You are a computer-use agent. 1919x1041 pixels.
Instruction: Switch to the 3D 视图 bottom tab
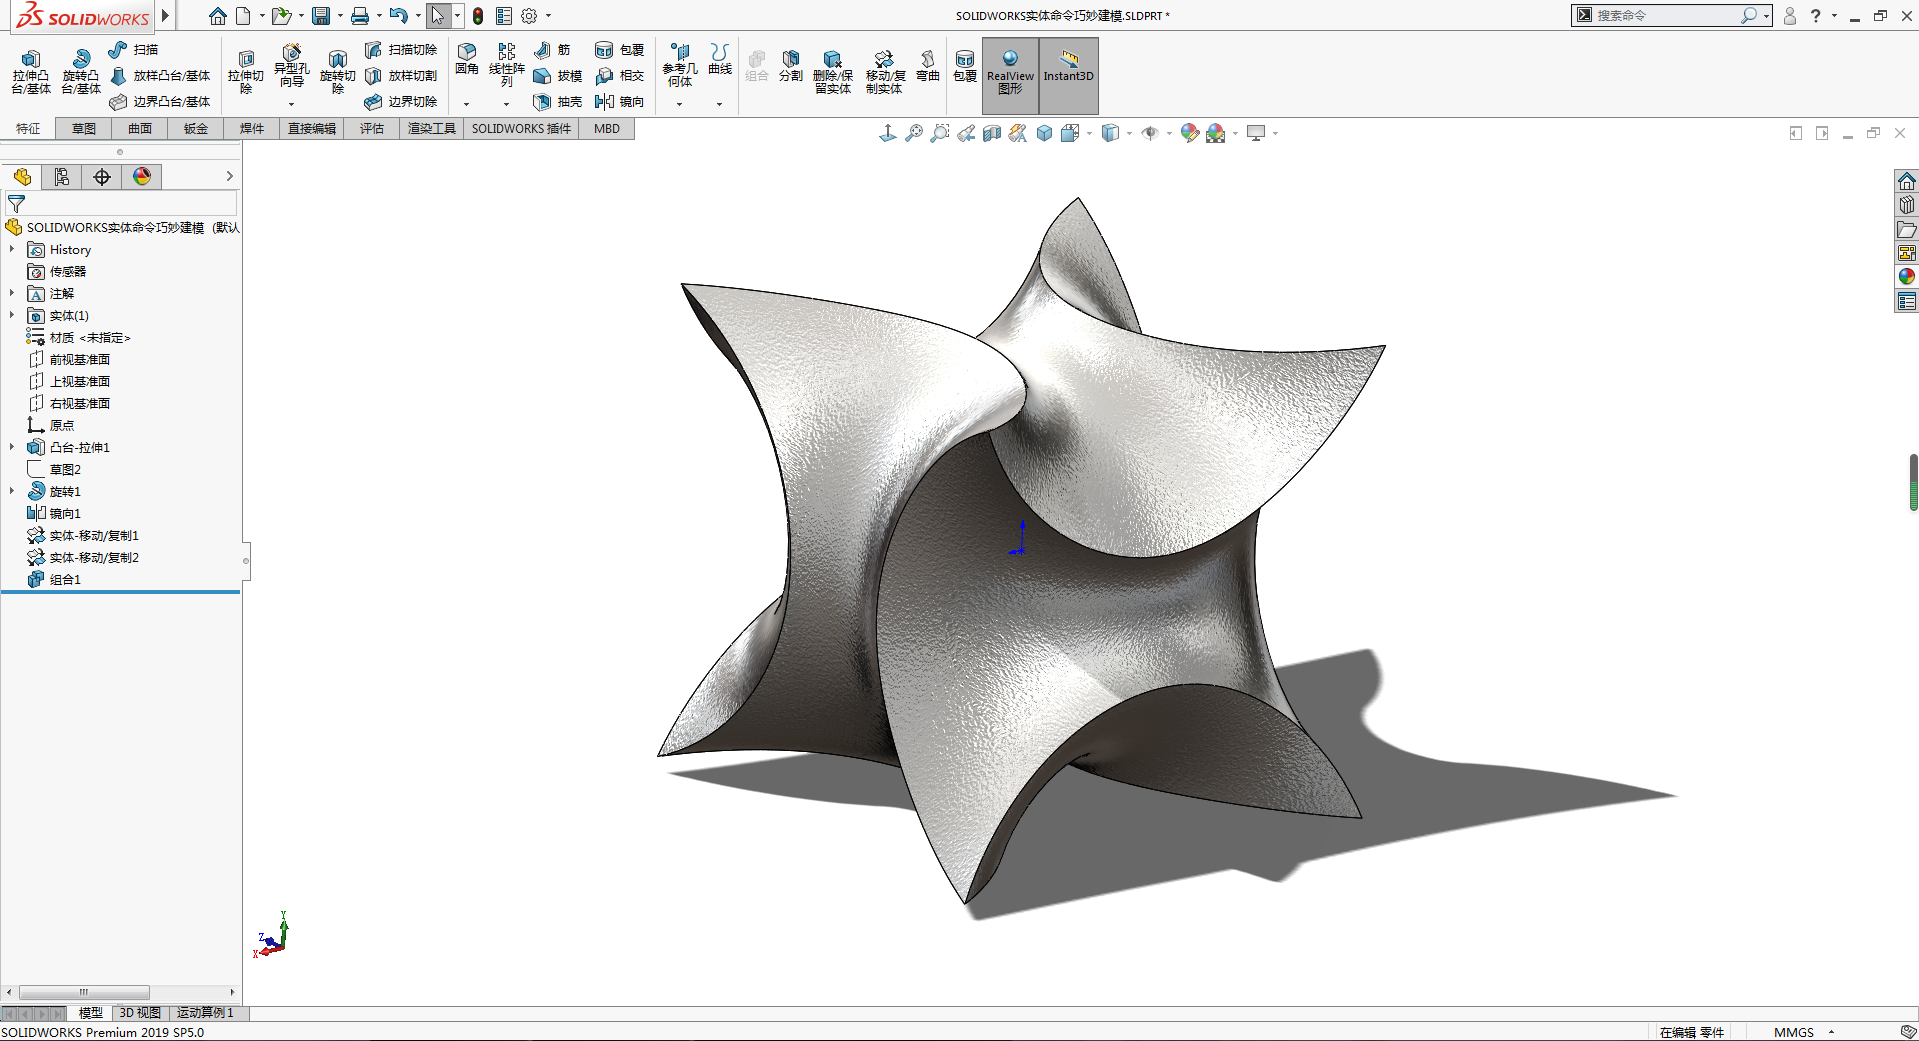140,1013
